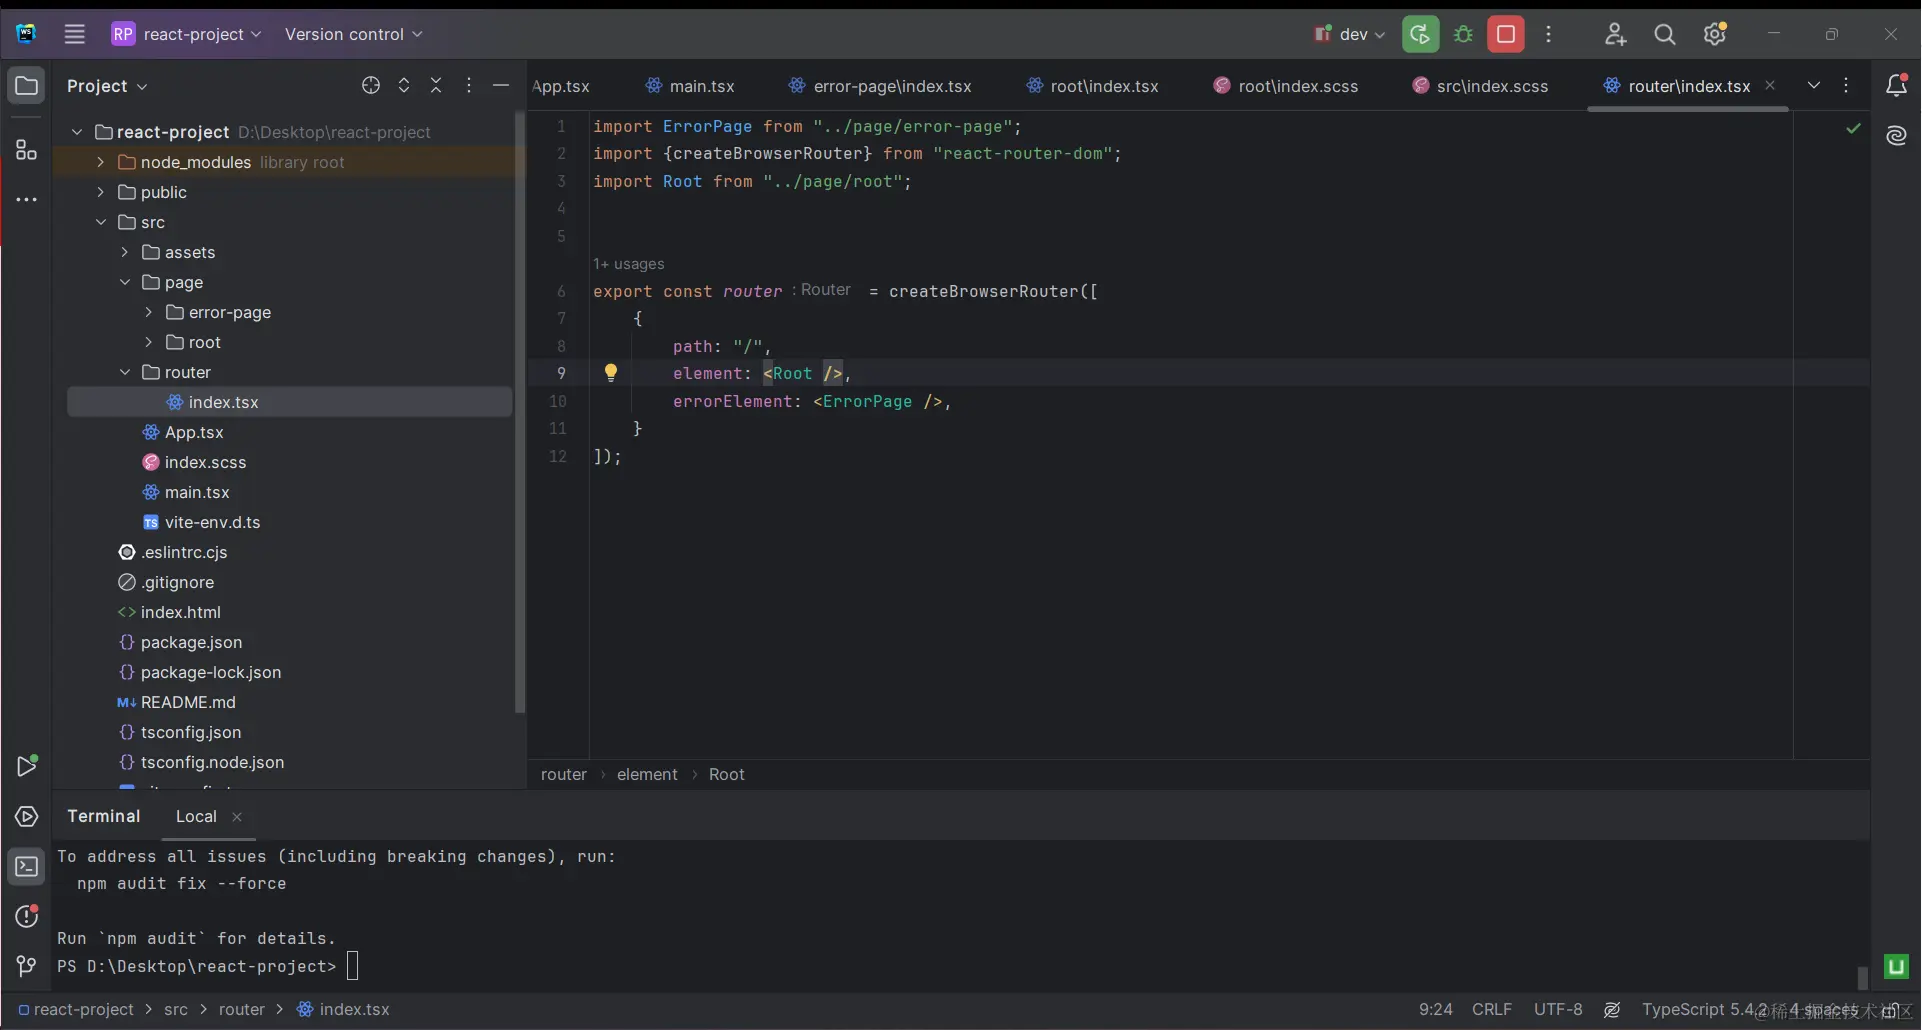Open package.json in the Project tree

pyautogui.click(x=191, y=642)
